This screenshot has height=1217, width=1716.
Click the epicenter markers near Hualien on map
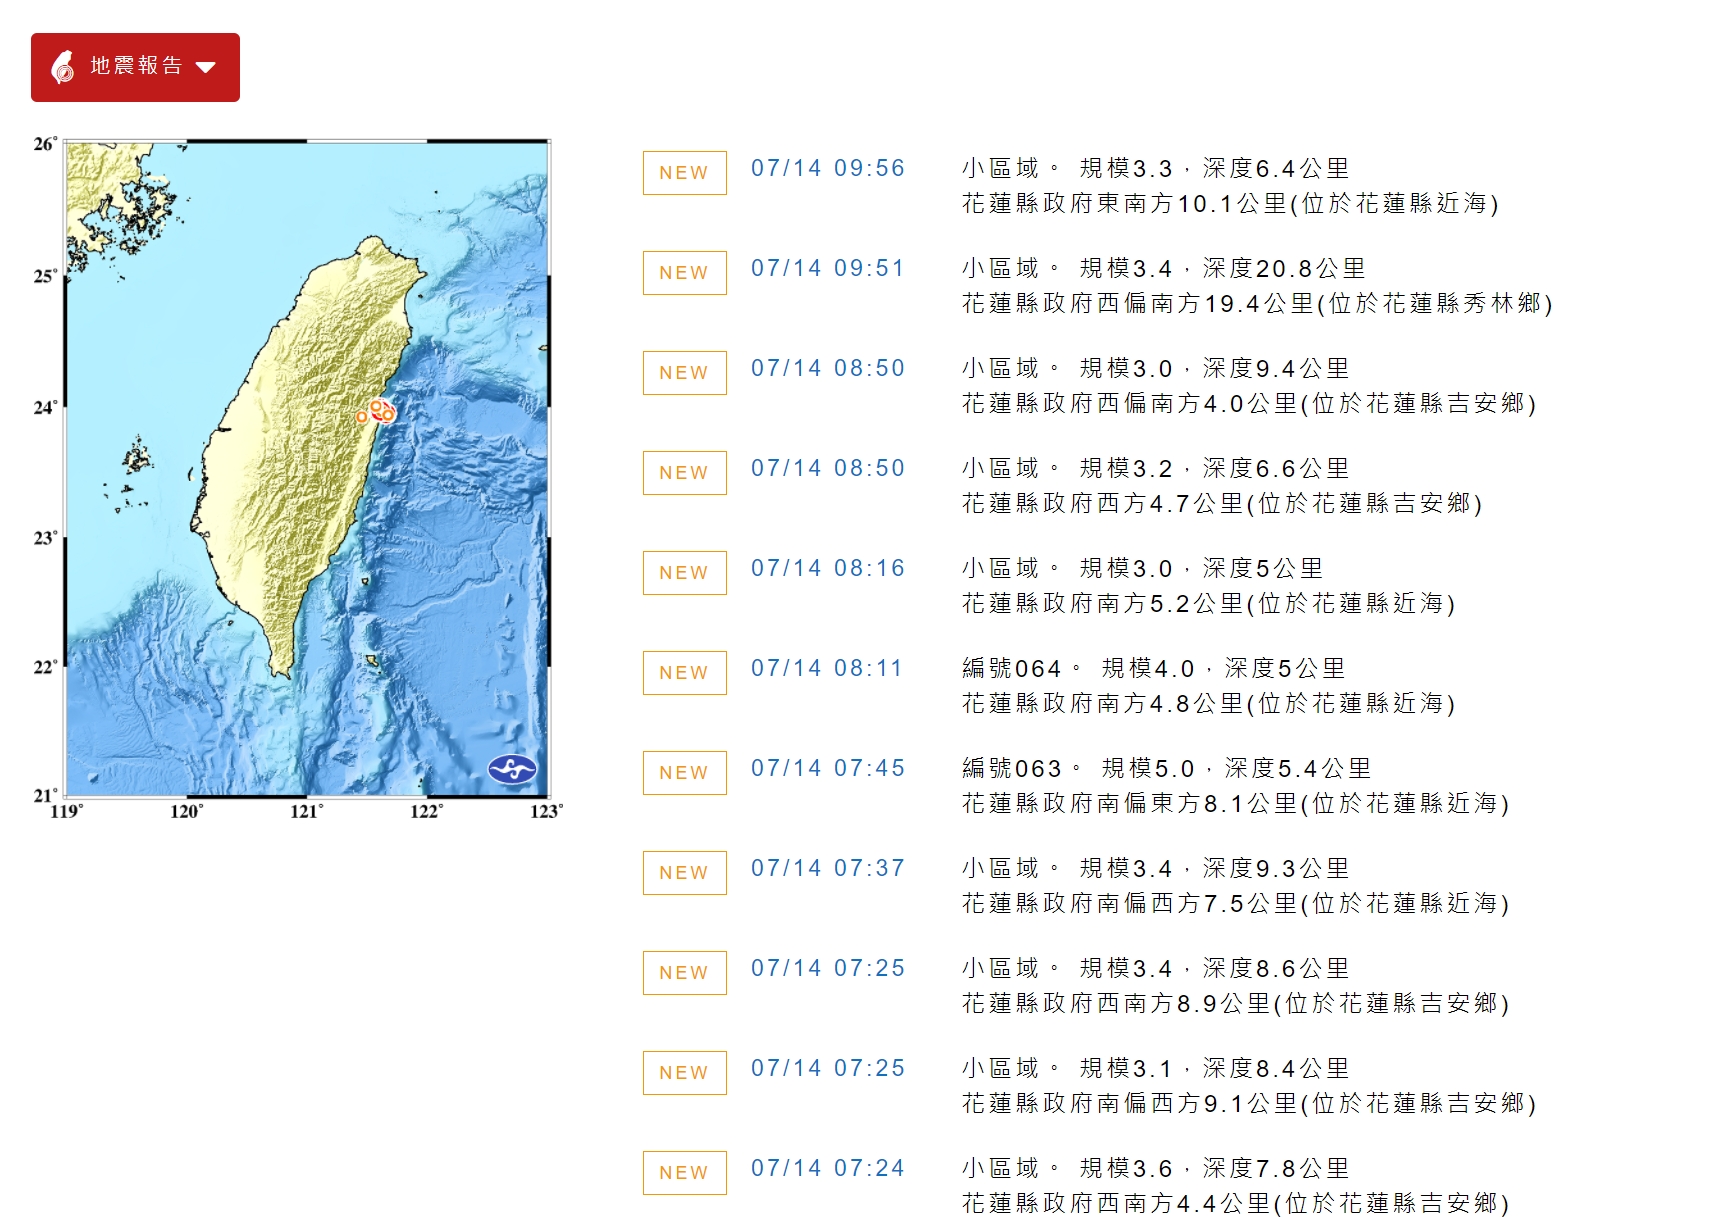pyautogui.click(x=376, y=411)
